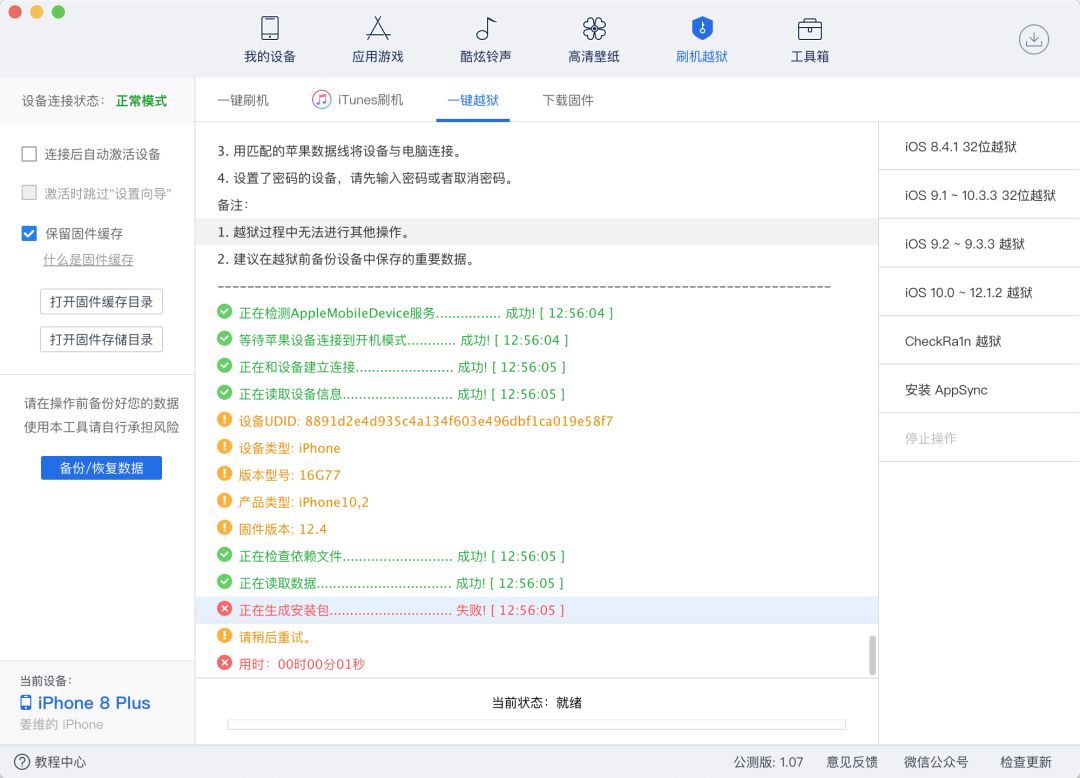Open 酷炫铃声 ringtone icon

[x=486, y=28]
